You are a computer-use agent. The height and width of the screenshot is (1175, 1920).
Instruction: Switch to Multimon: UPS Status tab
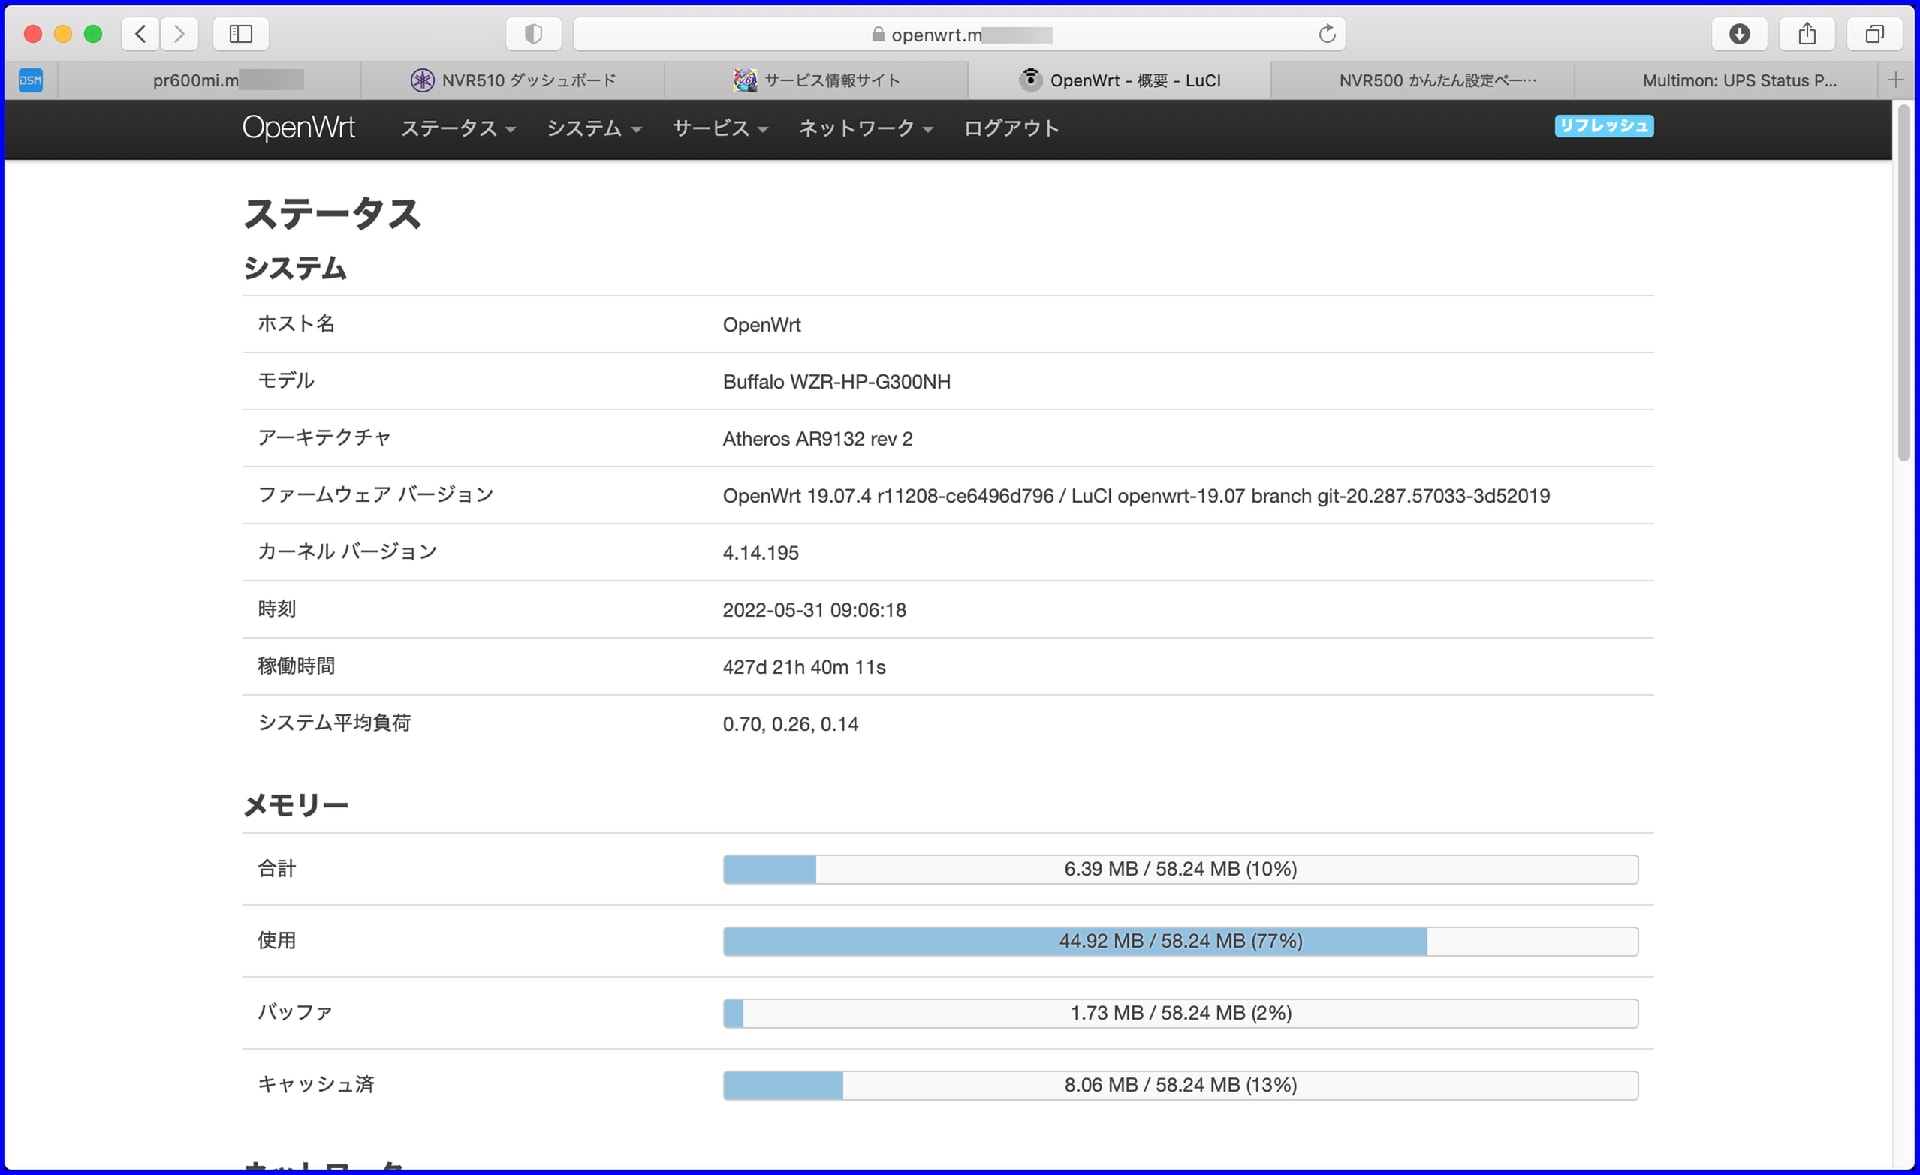click(x=1726, y=80)
